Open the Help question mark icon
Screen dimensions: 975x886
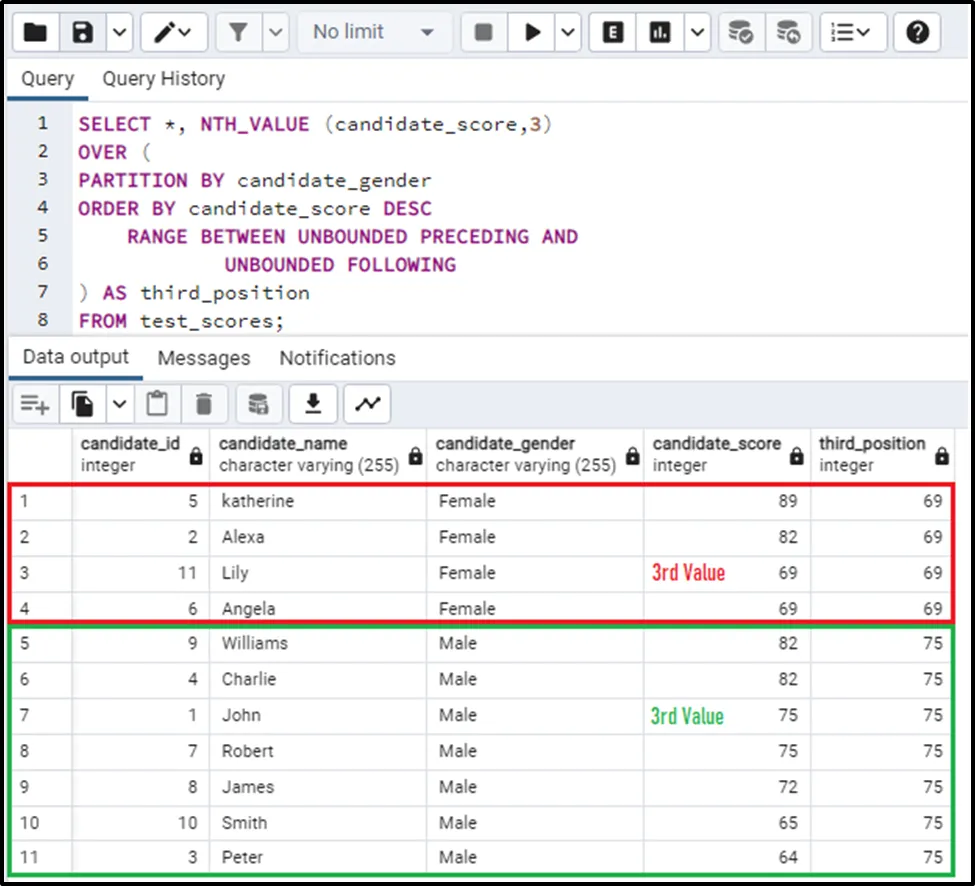917,33
